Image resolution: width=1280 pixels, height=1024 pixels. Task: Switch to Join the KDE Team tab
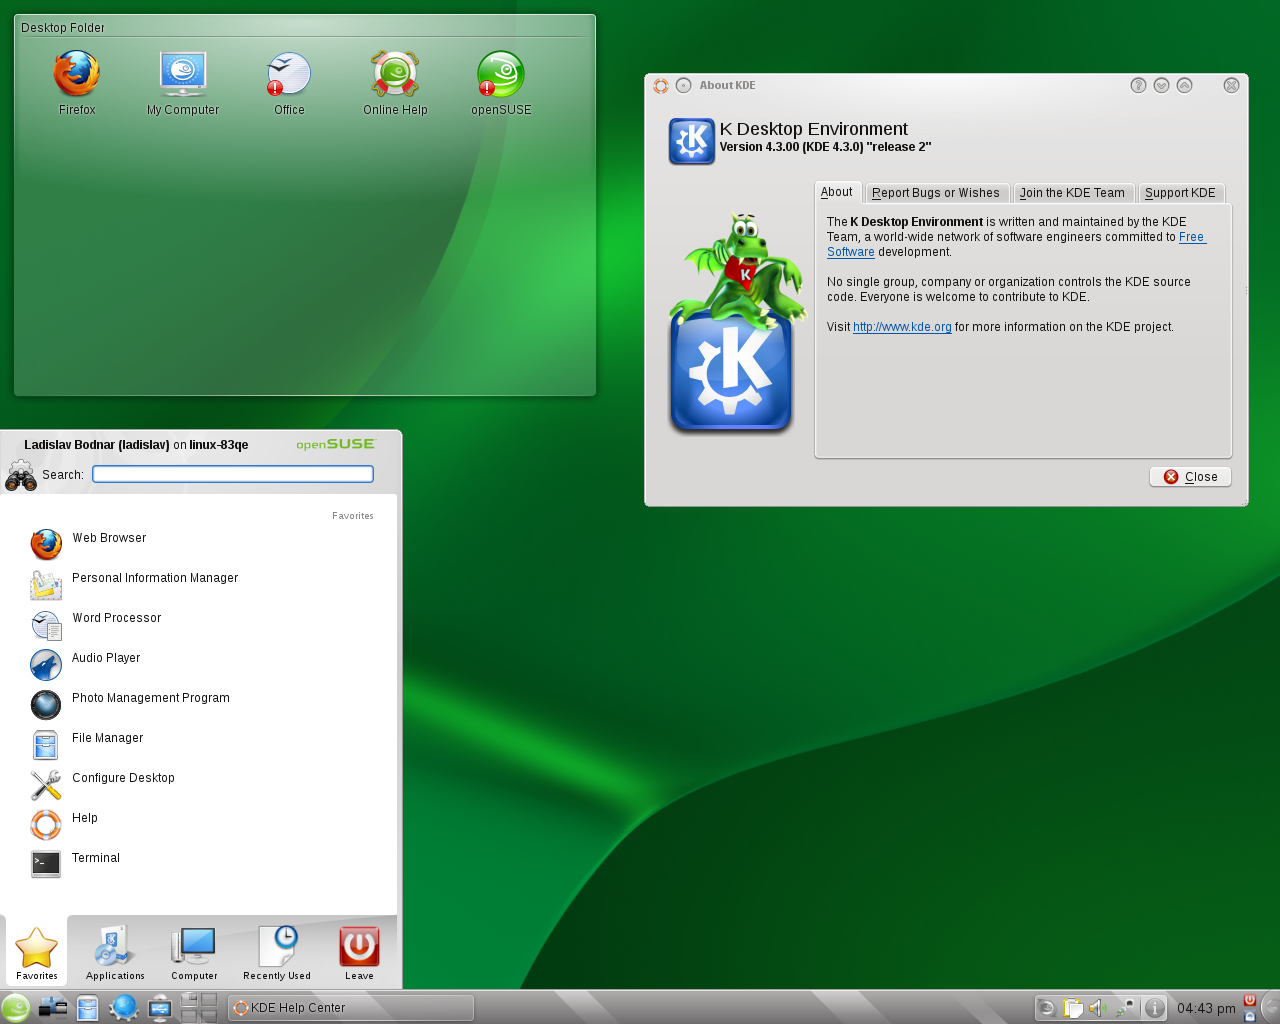click(1072, 193)
